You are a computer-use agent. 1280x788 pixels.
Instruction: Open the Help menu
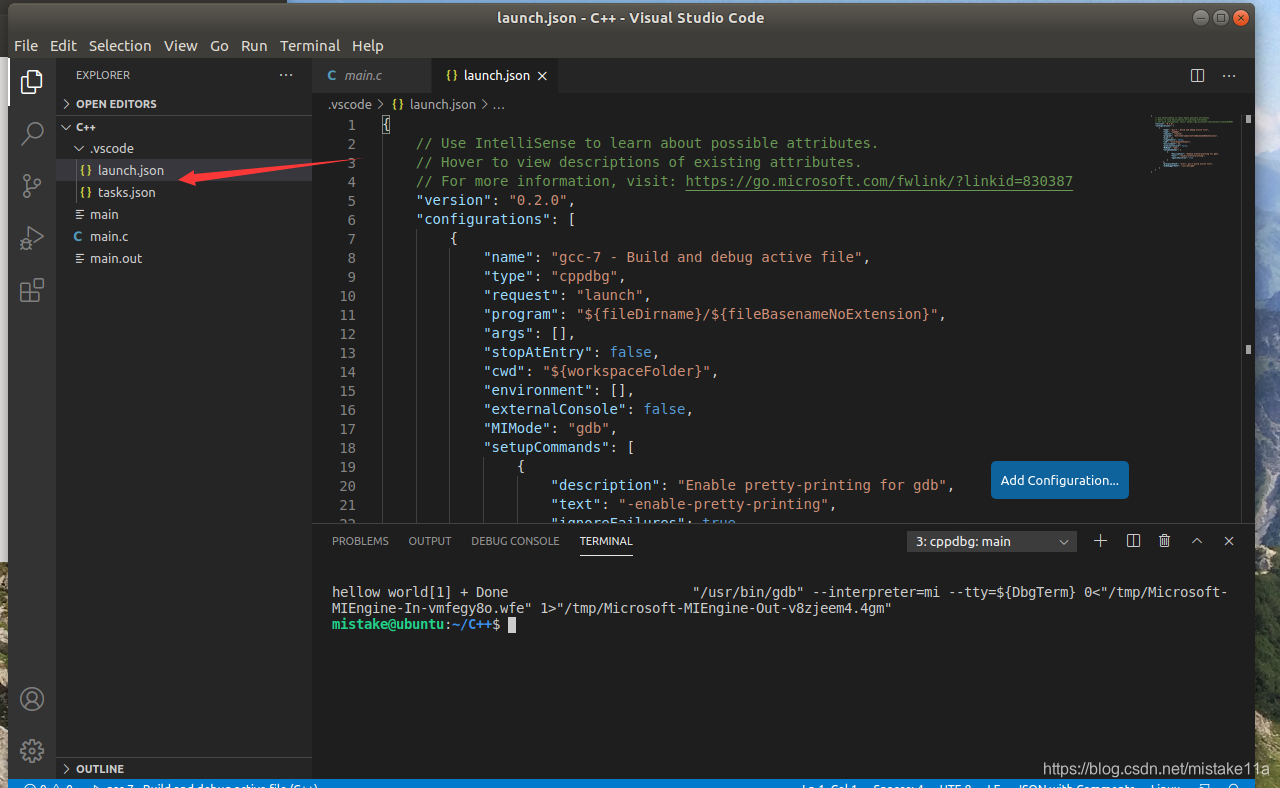pos(368,46)
